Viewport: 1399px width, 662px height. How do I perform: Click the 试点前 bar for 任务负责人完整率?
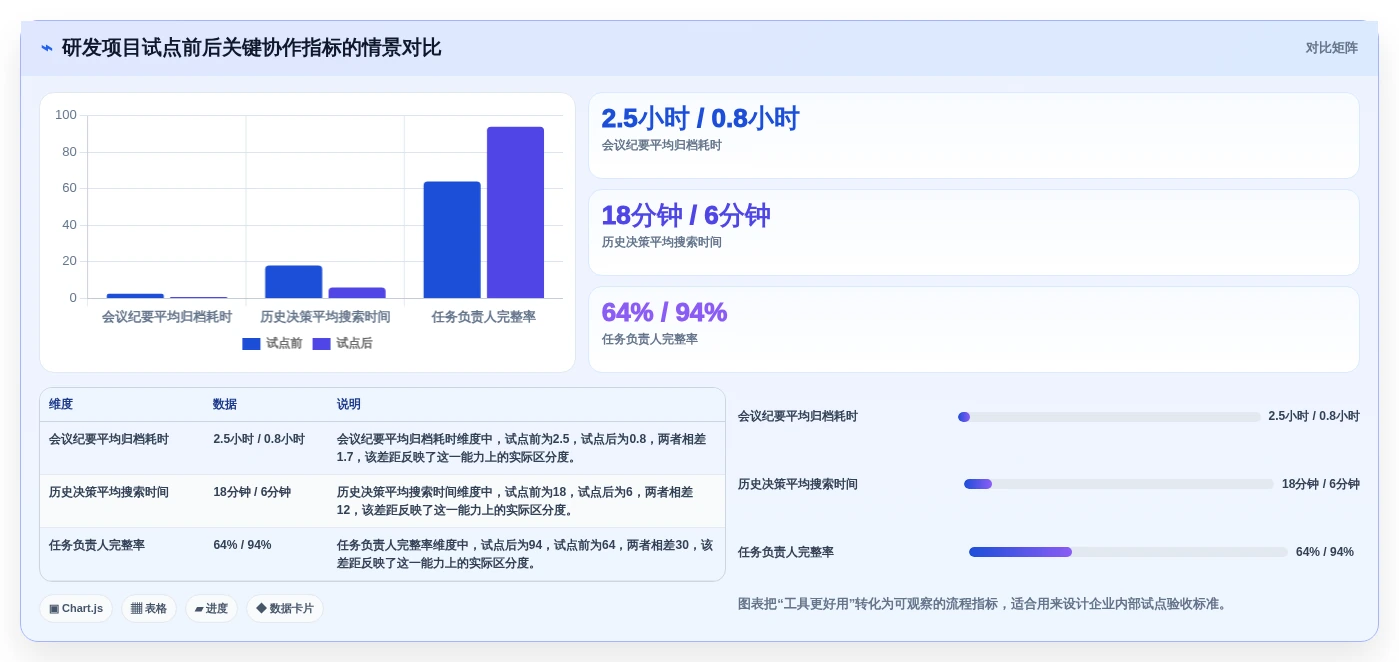(452, 240)
